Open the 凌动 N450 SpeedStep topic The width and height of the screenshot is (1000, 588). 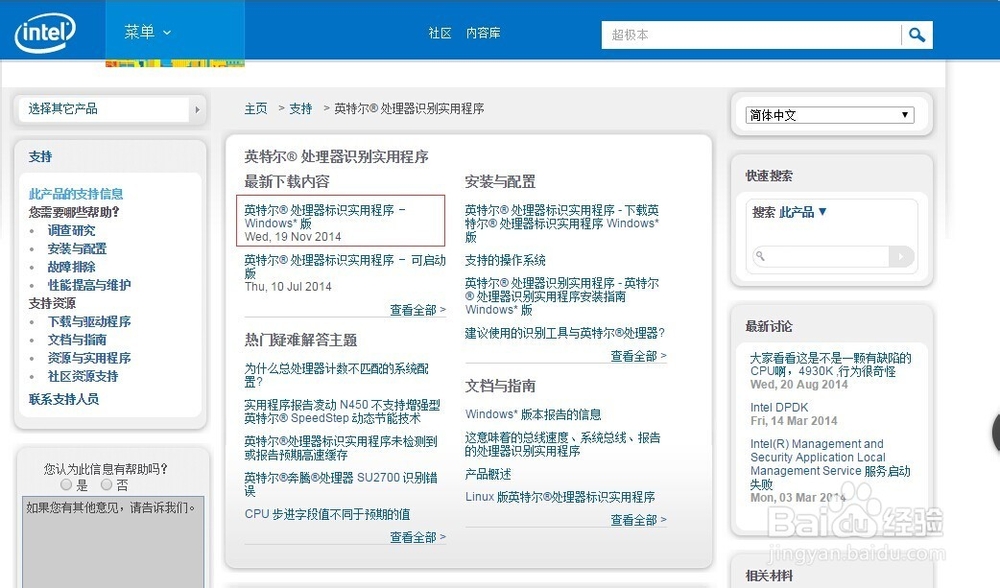click(342, 411)
